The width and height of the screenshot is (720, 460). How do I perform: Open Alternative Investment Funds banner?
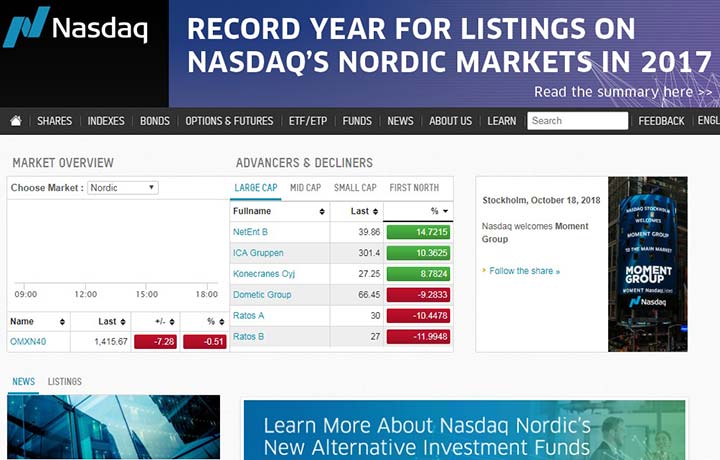(464, 430)
